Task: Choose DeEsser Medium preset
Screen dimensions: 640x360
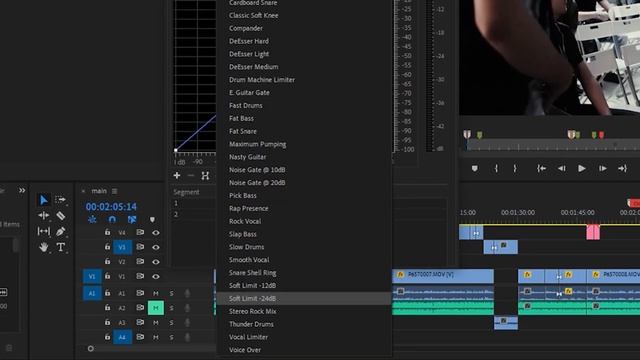Action: 253,67
